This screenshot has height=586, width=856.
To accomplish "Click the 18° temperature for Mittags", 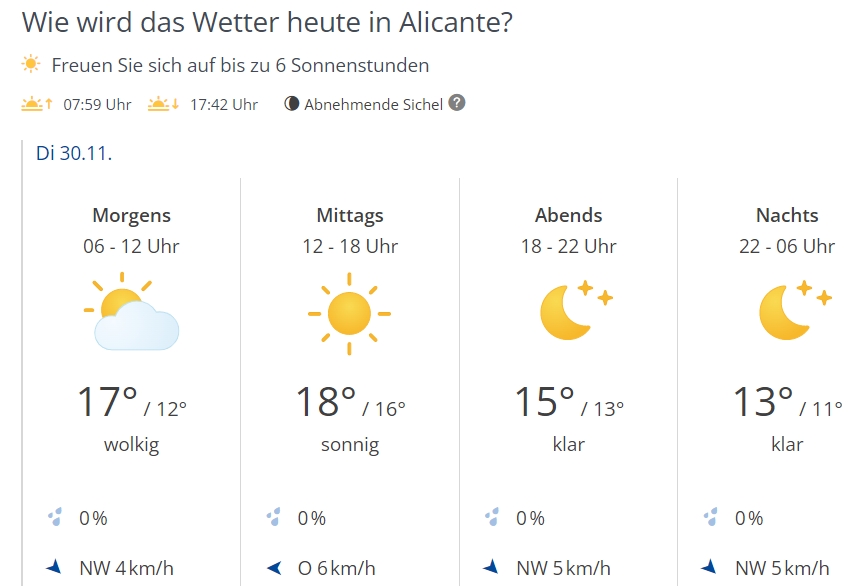I will (326, 401).
